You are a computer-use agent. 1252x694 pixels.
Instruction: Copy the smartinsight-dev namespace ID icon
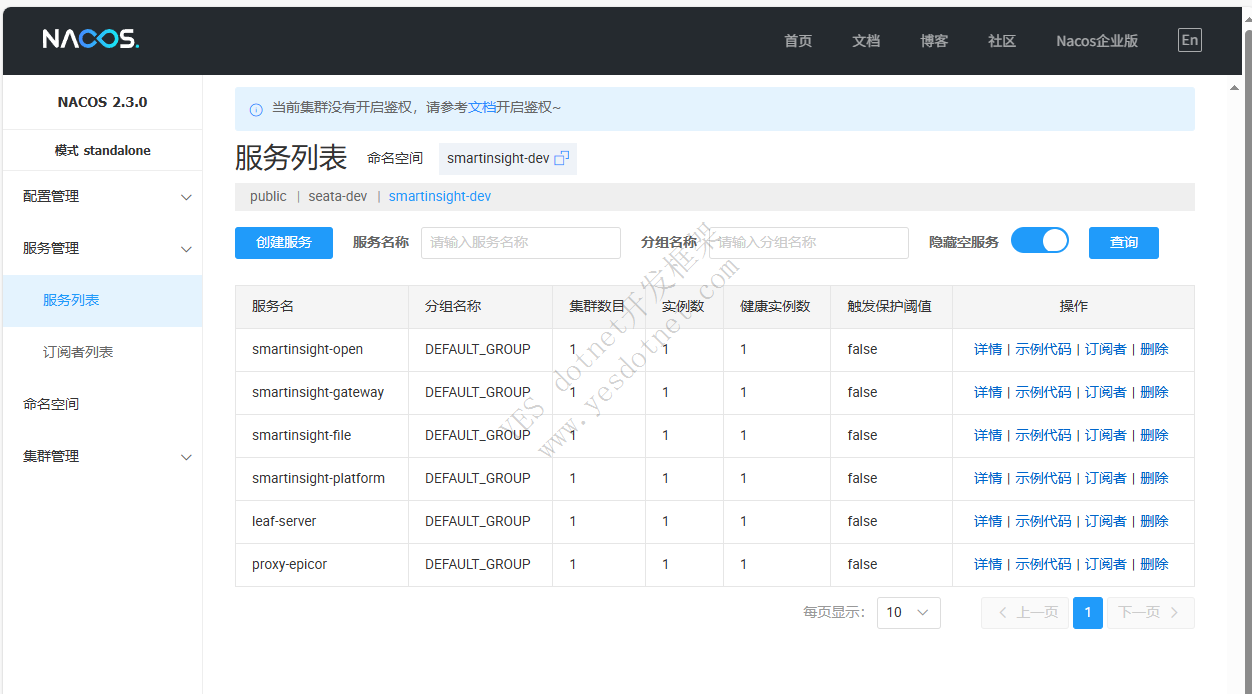point(562,158)
